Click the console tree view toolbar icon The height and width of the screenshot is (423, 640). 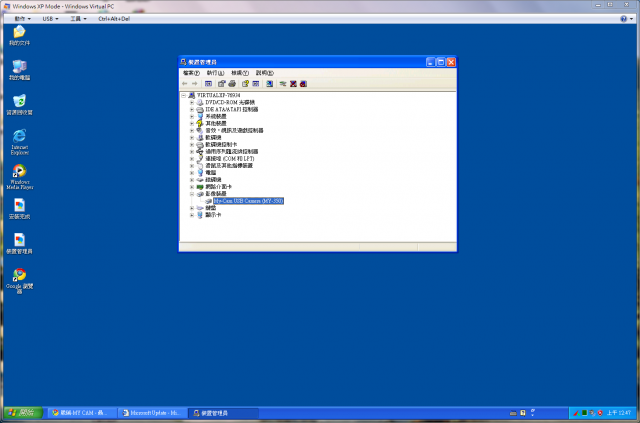(x=208, y=84)
